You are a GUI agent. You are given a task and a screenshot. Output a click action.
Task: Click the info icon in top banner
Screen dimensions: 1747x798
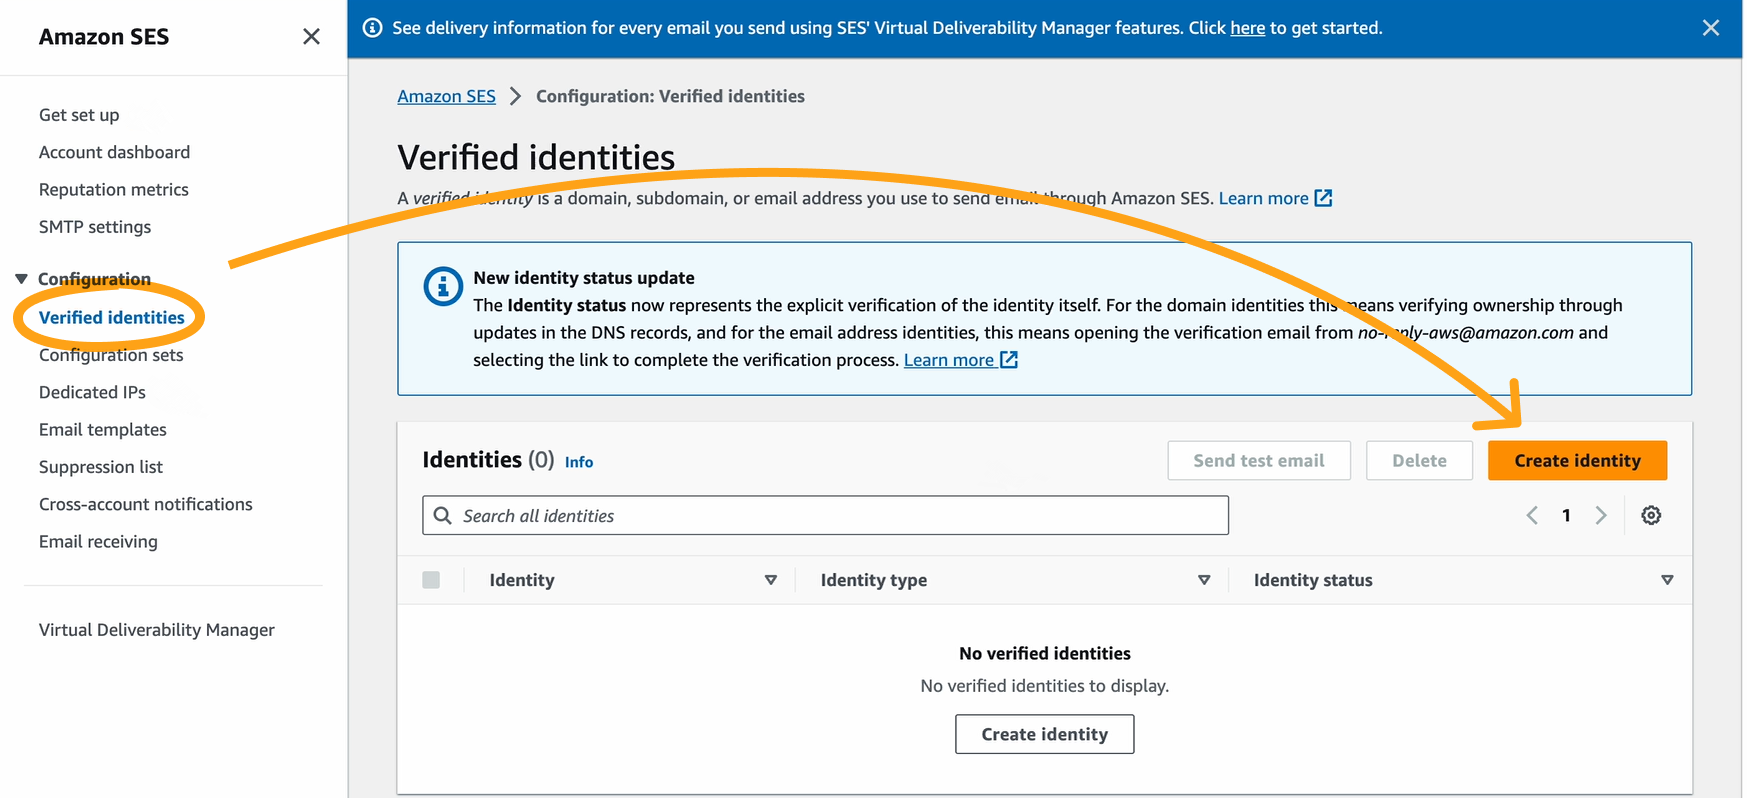coord(372,28)
